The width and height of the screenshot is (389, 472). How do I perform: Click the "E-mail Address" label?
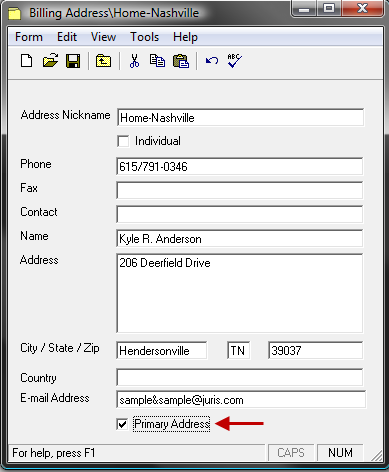click(x=55, y=398)
